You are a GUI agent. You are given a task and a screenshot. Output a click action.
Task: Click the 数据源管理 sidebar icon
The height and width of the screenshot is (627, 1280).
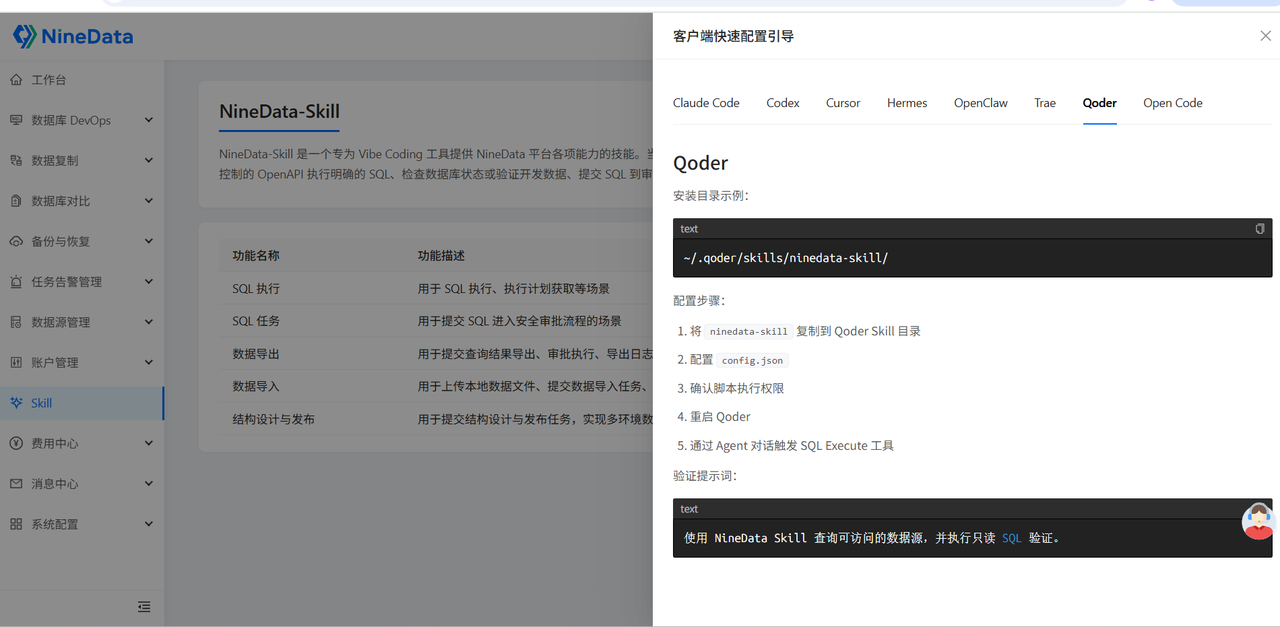[16, 322]
